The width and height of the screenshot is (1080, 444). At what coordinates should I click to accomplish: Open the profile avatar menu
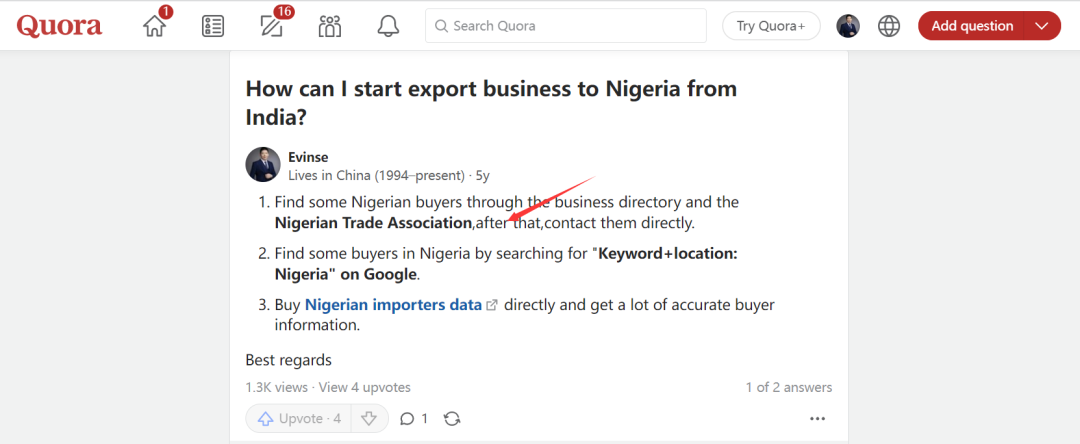coord(848,26)
